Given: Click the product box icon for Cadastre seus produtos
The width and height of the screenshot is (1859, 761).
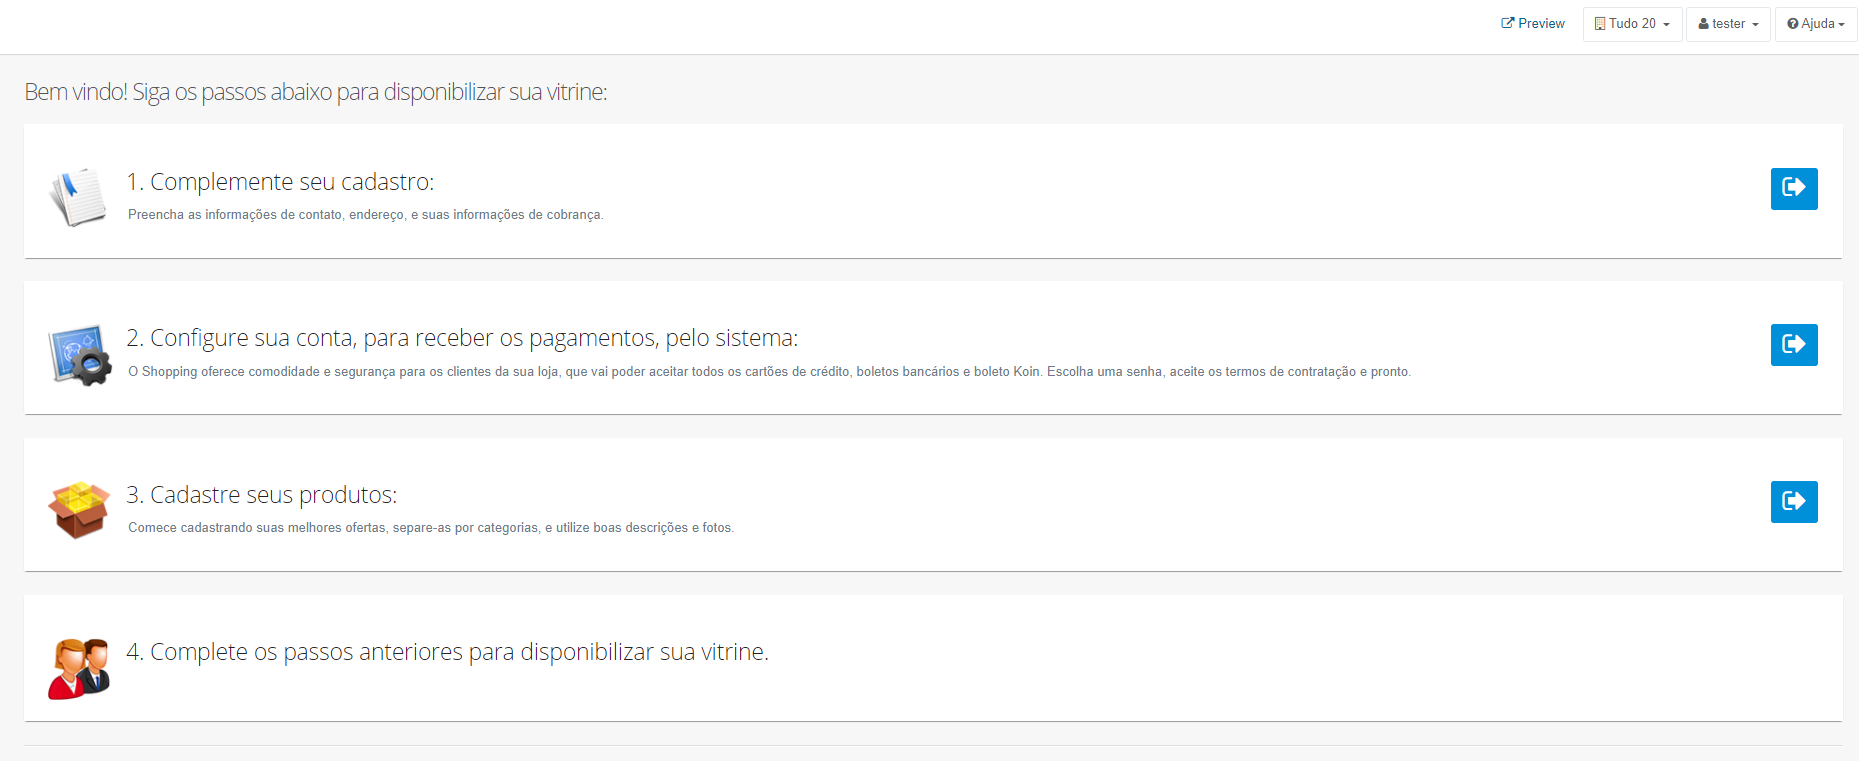Looking at the screenshot, I should pyautogui.click(x=79, y=510).
